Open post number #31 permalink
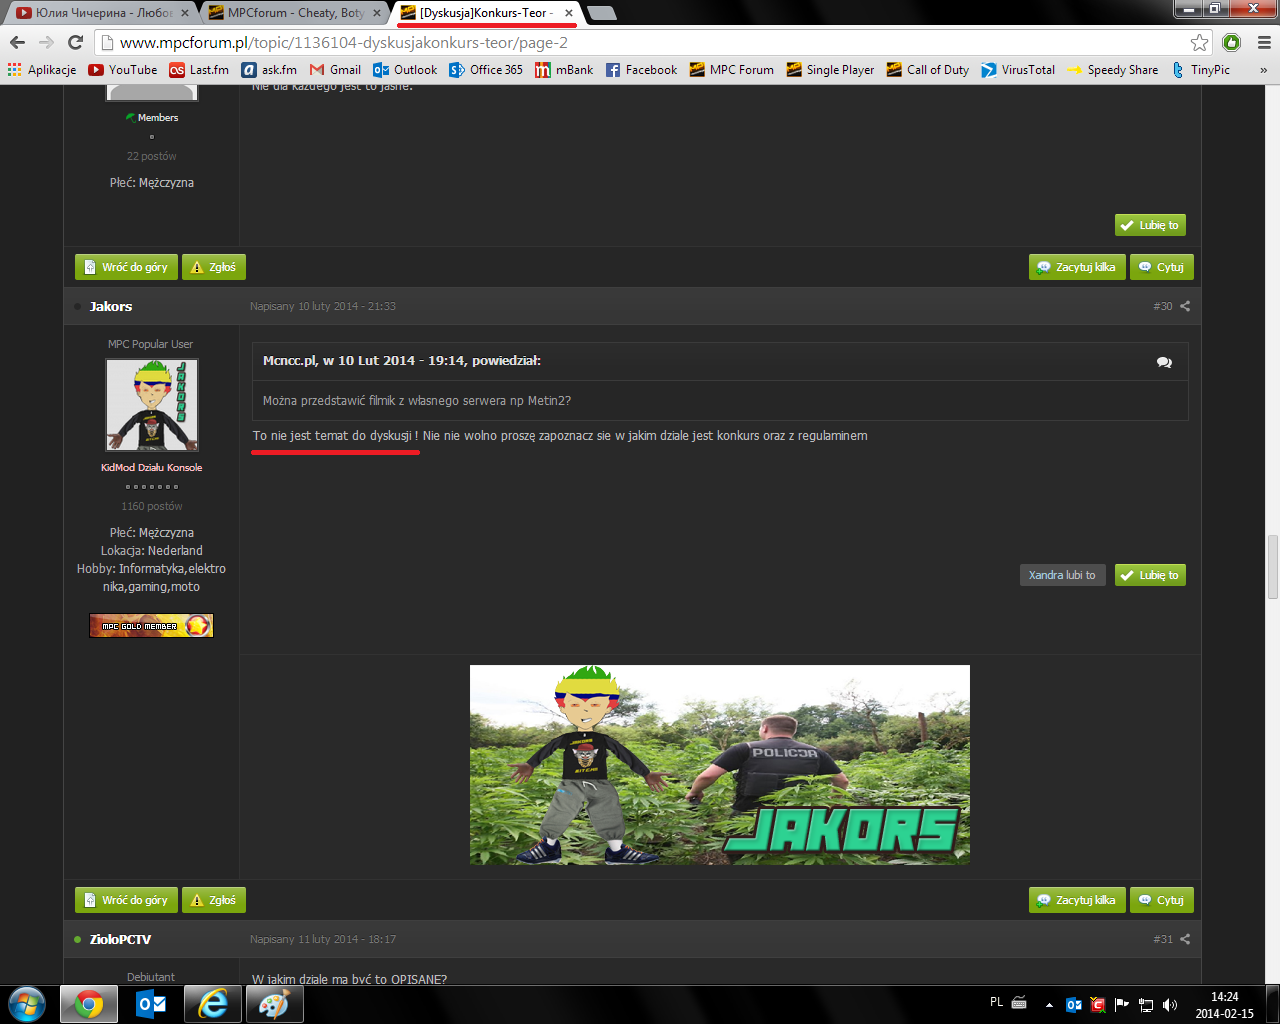This screenshot has height=1024, width=1280. pos(1162,939)
